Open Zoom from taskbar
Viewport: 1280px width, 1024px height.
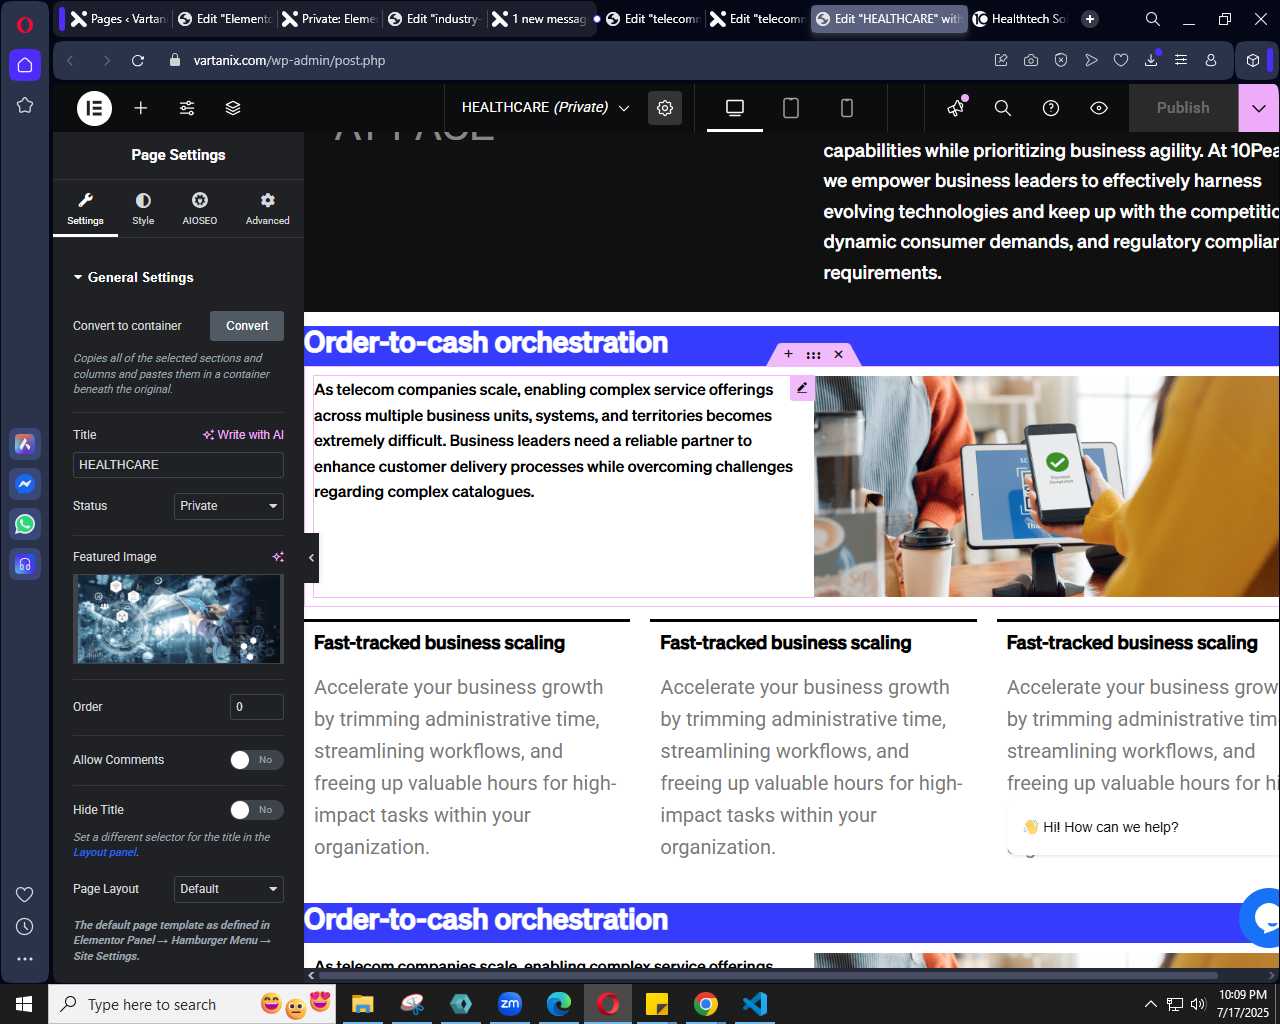[x=510, y=1004]
